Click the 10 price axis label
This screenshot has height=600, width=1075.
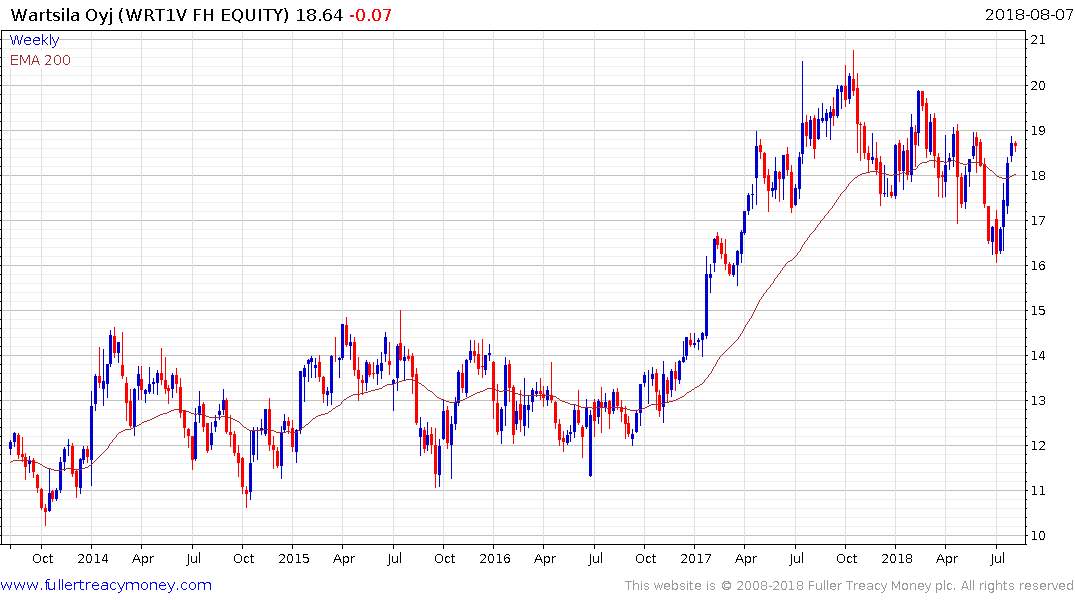click(1038, 536)
